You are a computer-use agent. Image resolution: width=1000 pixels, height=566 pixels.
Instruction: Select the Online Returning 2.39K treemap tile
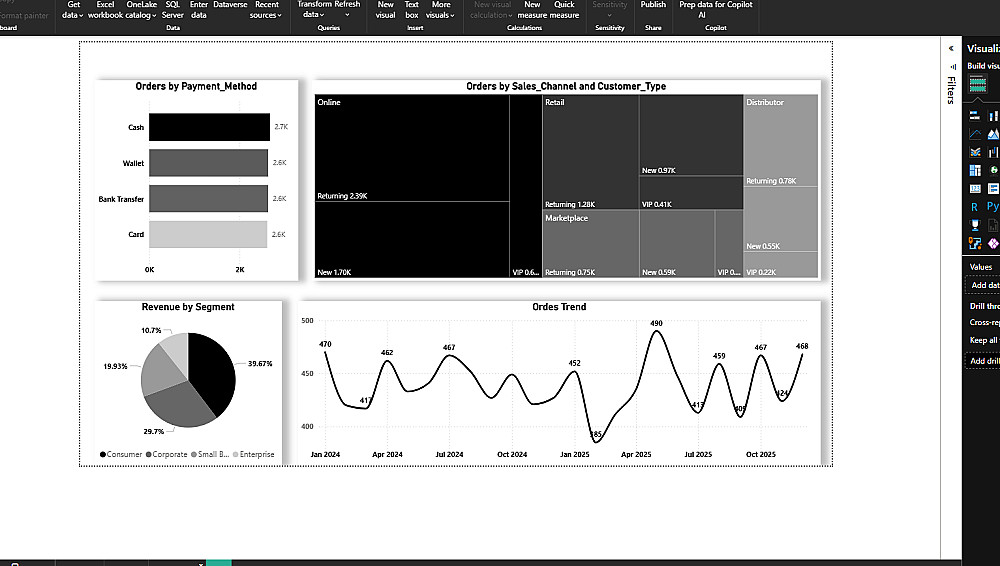pos(412,148)
